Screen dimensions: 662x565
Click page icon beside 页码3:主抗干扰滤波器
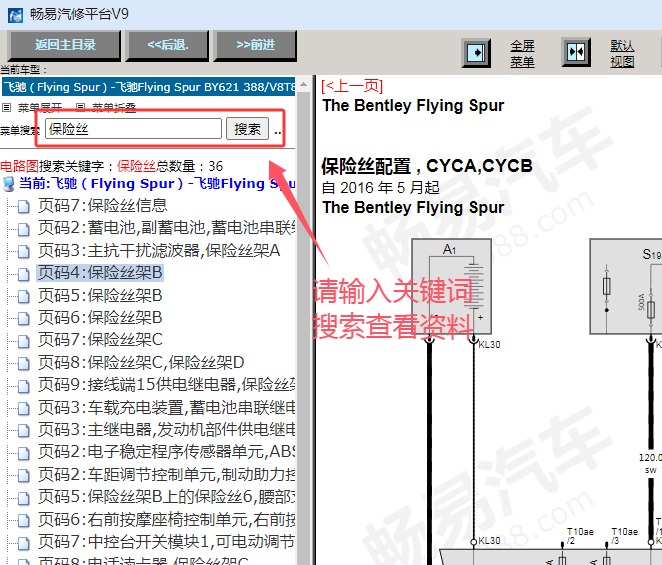tap(24, 251)
